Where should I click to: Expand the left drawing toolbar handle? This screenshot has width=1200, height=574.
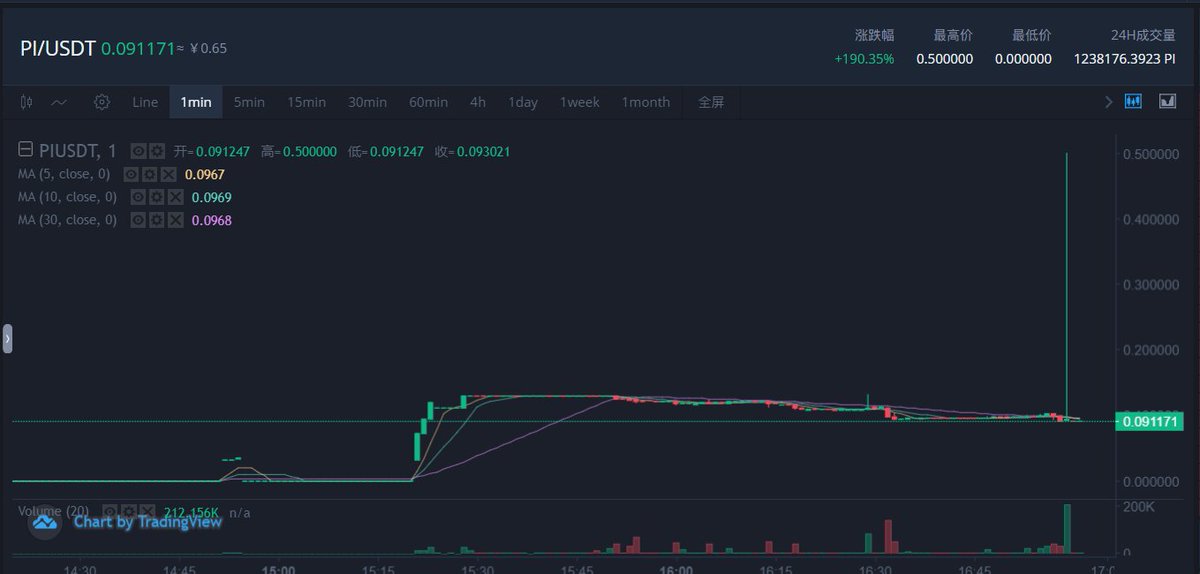point(7,339)
